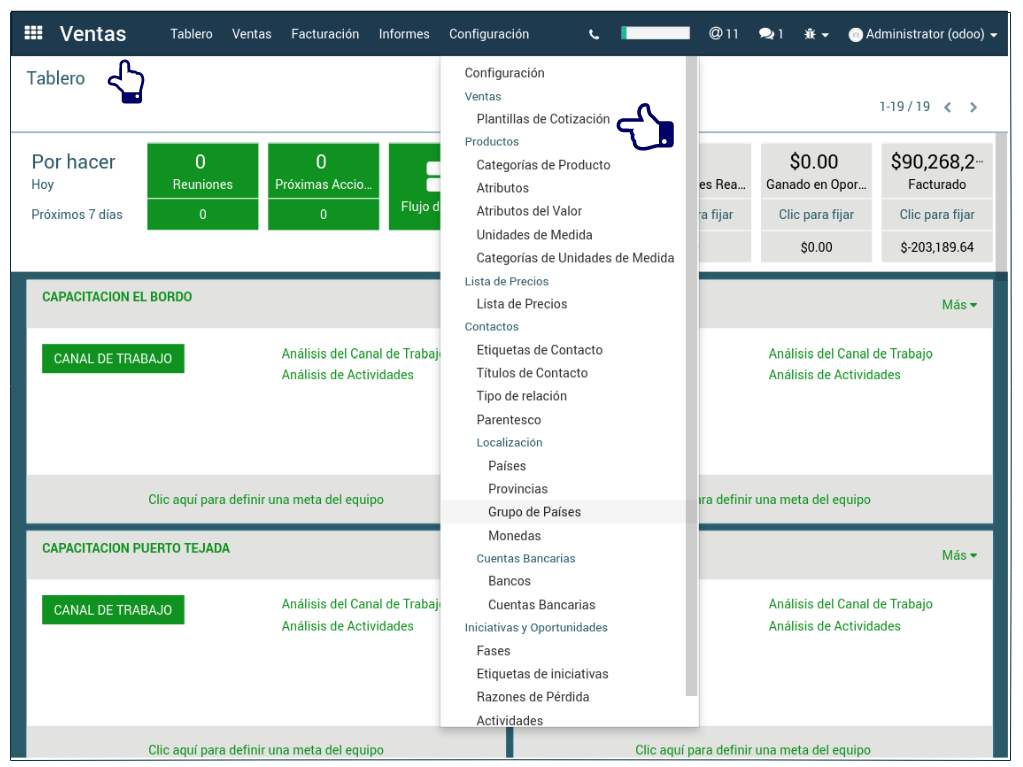
Task: Open the chat conversations icon
Action: tap(770, 34)
